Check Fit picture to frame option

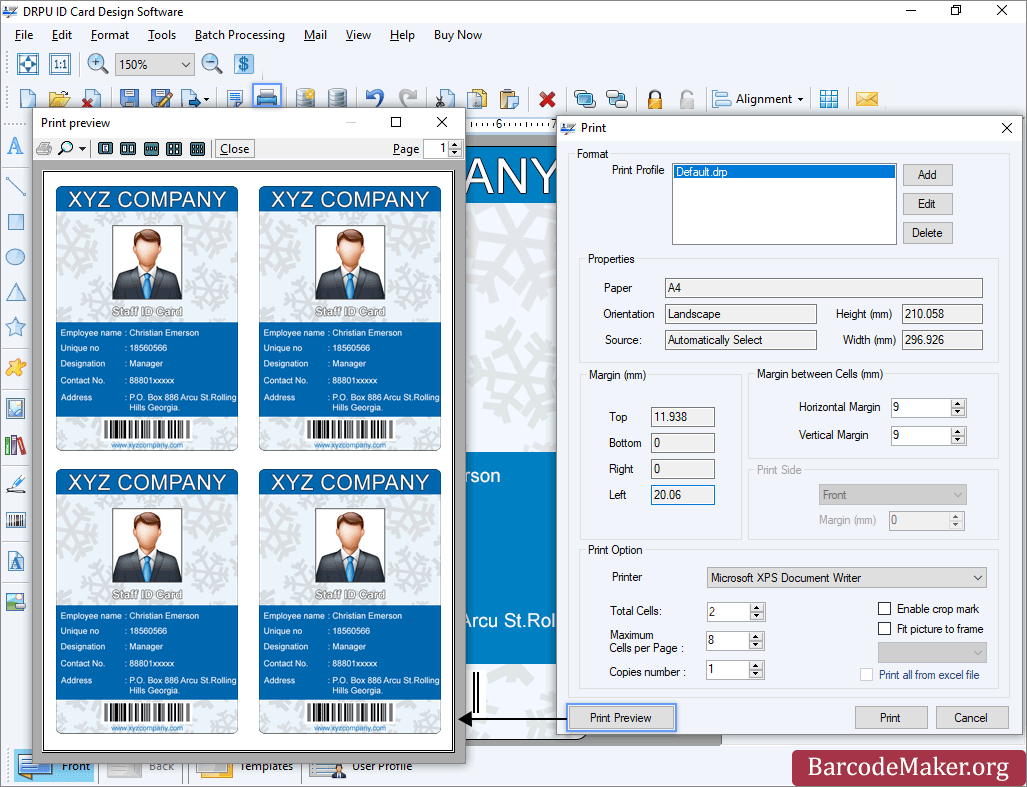pos(884,629)
